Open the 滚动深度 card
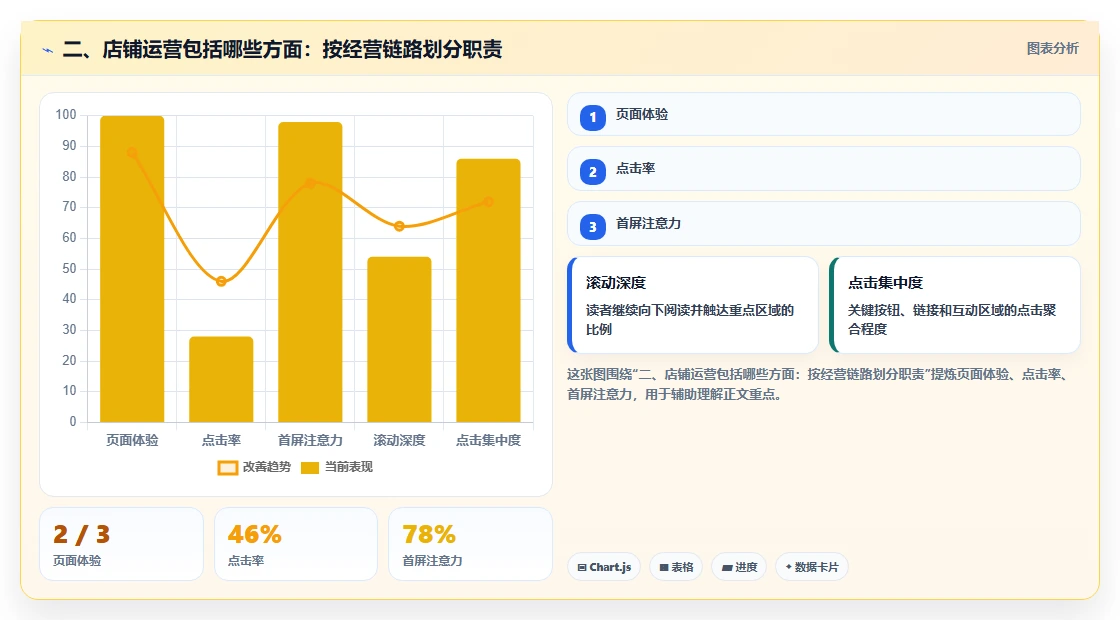The height and width of the screenshot is (620, 1120). point(693,305)
